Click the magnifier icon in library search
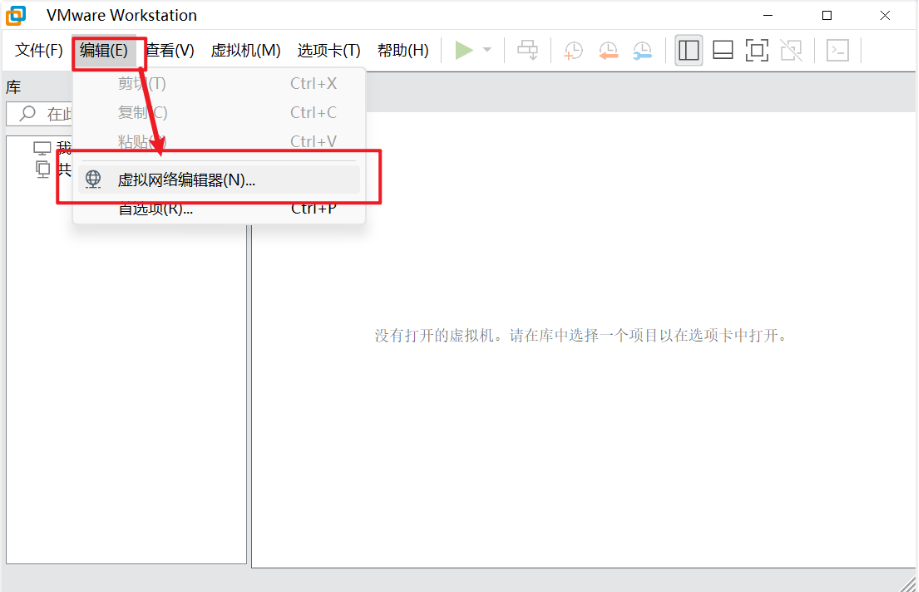919x592 pixels. (27, 113)
